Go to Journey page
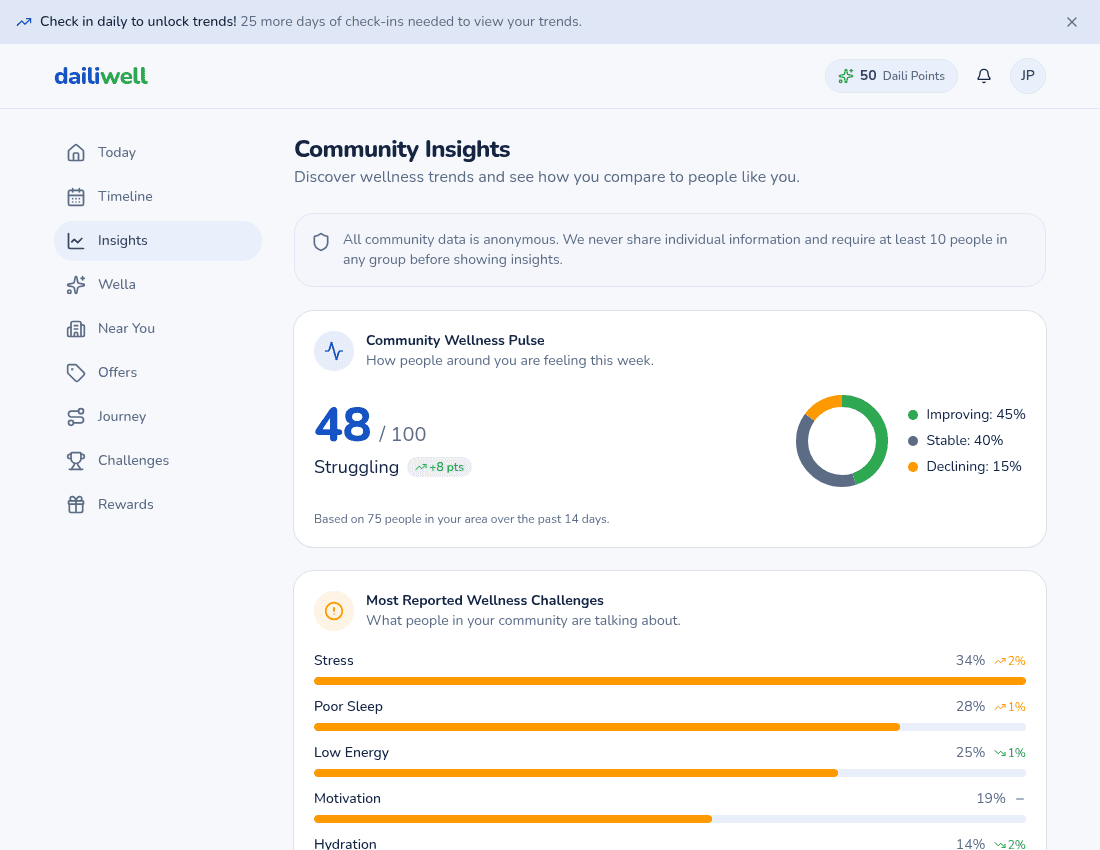The width and height of the screenshot is (1100, 850). (158, 417)
